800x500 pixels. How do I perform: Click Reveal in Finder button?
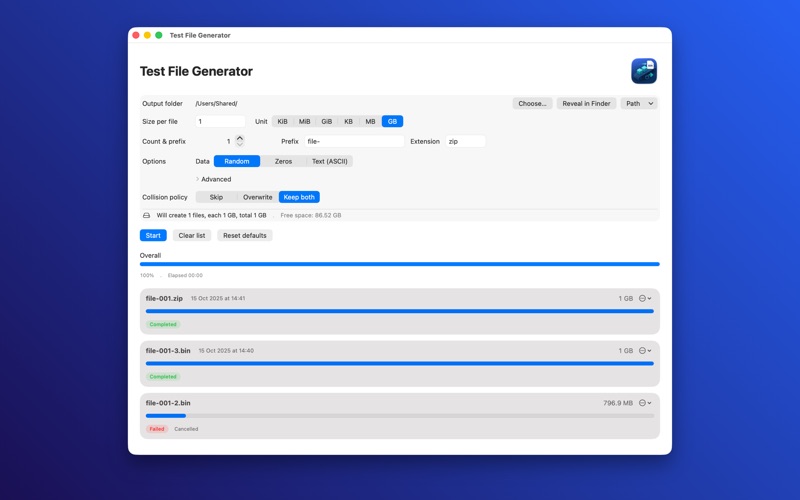coord(586,104)
